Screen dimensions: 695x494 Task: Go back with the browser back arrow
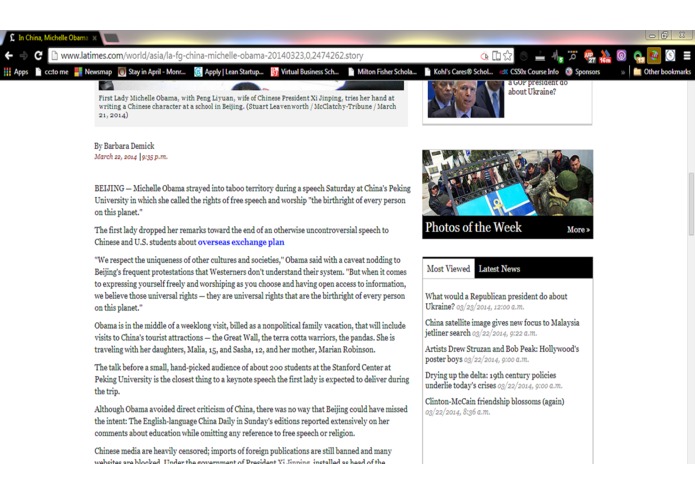tap(9, 56)
